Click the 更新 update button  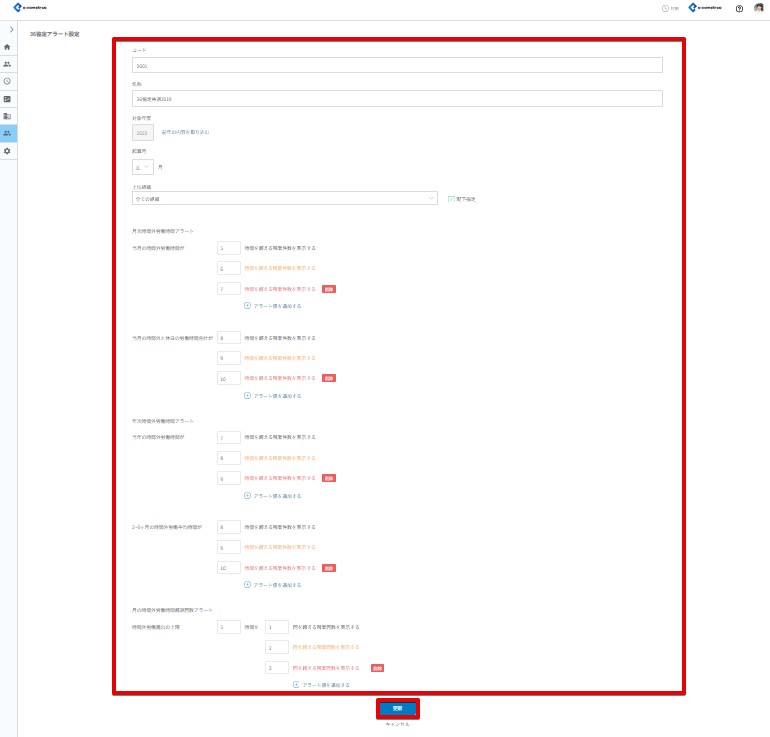[x=397, y=708]
